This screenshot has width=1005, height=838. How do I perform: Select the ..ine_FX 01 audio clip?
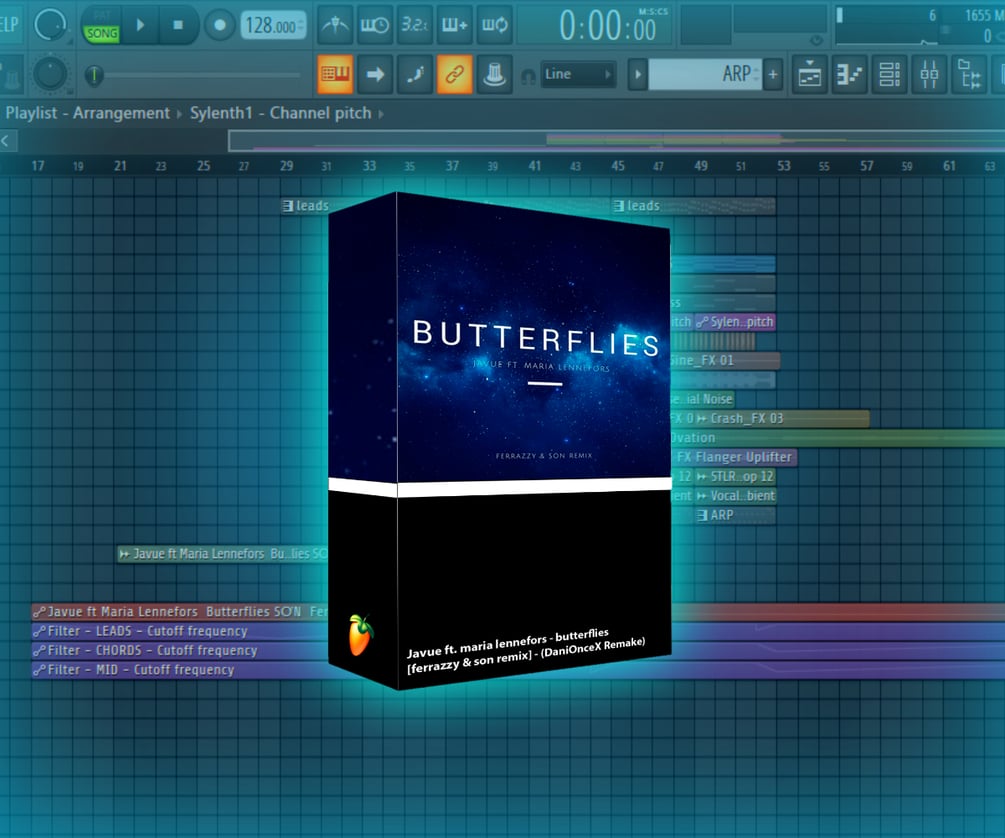[725, 361]
